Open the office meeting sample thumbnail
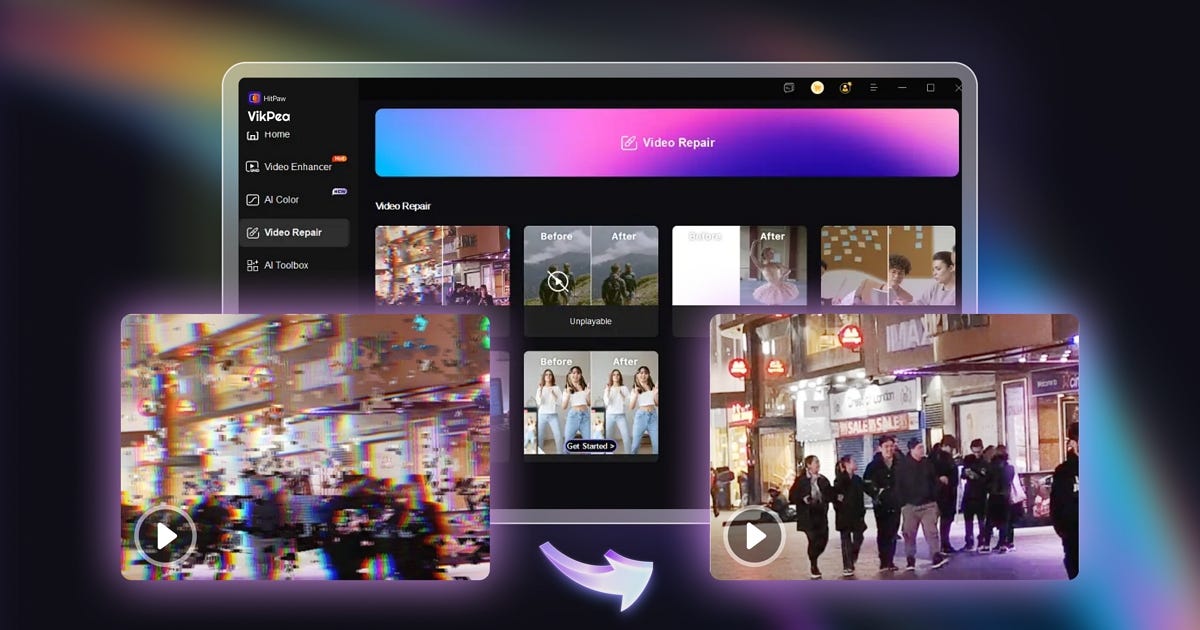 coord(888,266)
